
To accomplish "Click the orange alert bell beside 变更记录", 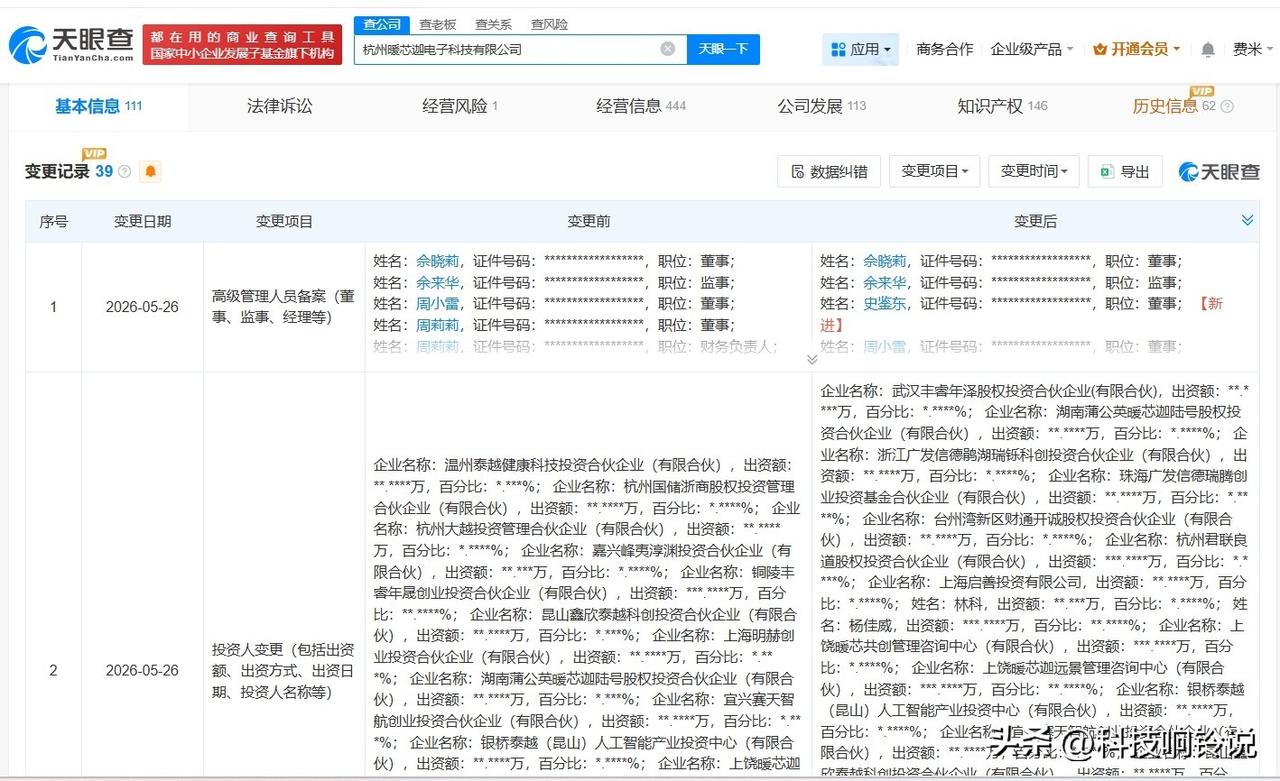I will coord(150,172).
